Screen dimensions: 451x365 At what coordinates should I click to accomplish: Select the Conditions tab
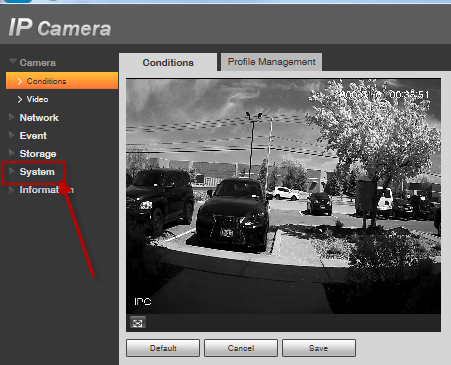pyautogui.click(x=168, y=62)
